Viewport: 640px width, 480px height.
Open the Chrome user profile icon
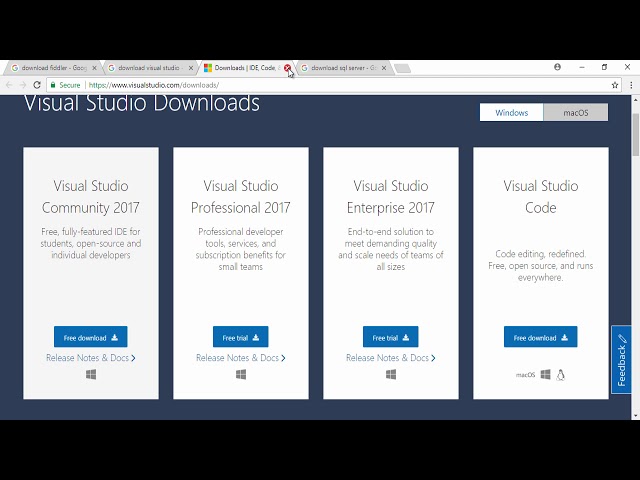click(557, 67)
